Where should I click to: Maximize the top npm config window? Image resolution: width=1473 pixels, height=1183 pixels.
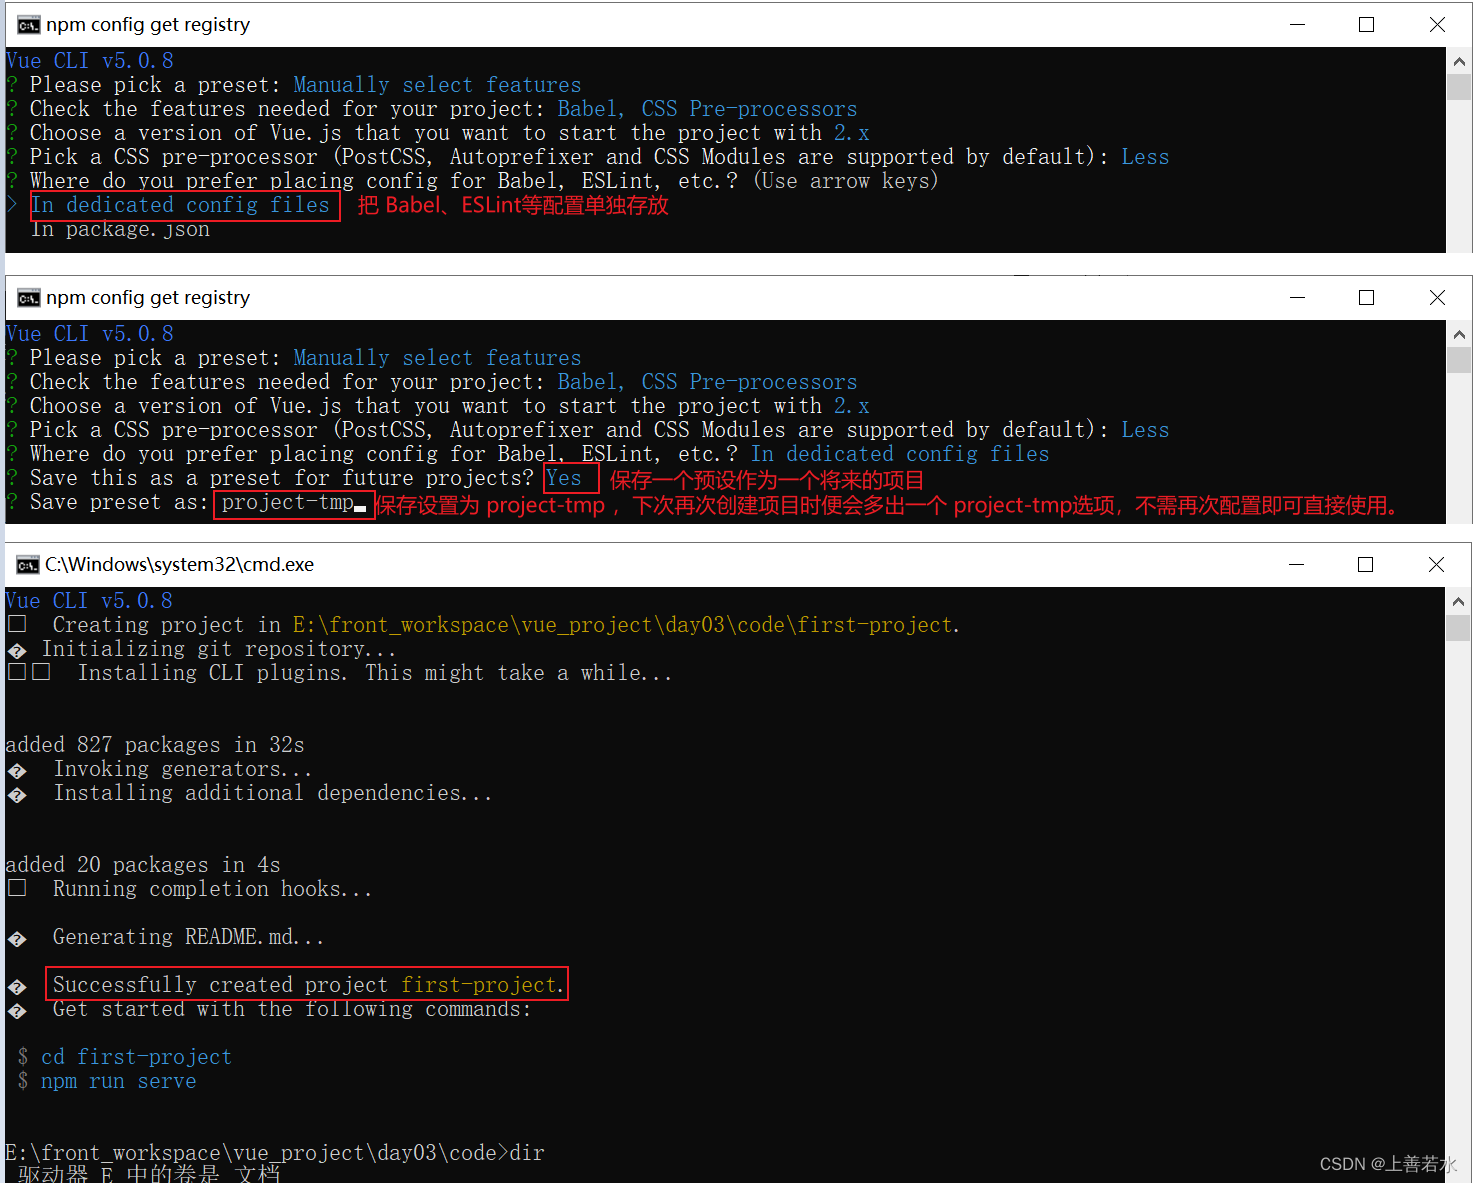(x=1366, y=25)
